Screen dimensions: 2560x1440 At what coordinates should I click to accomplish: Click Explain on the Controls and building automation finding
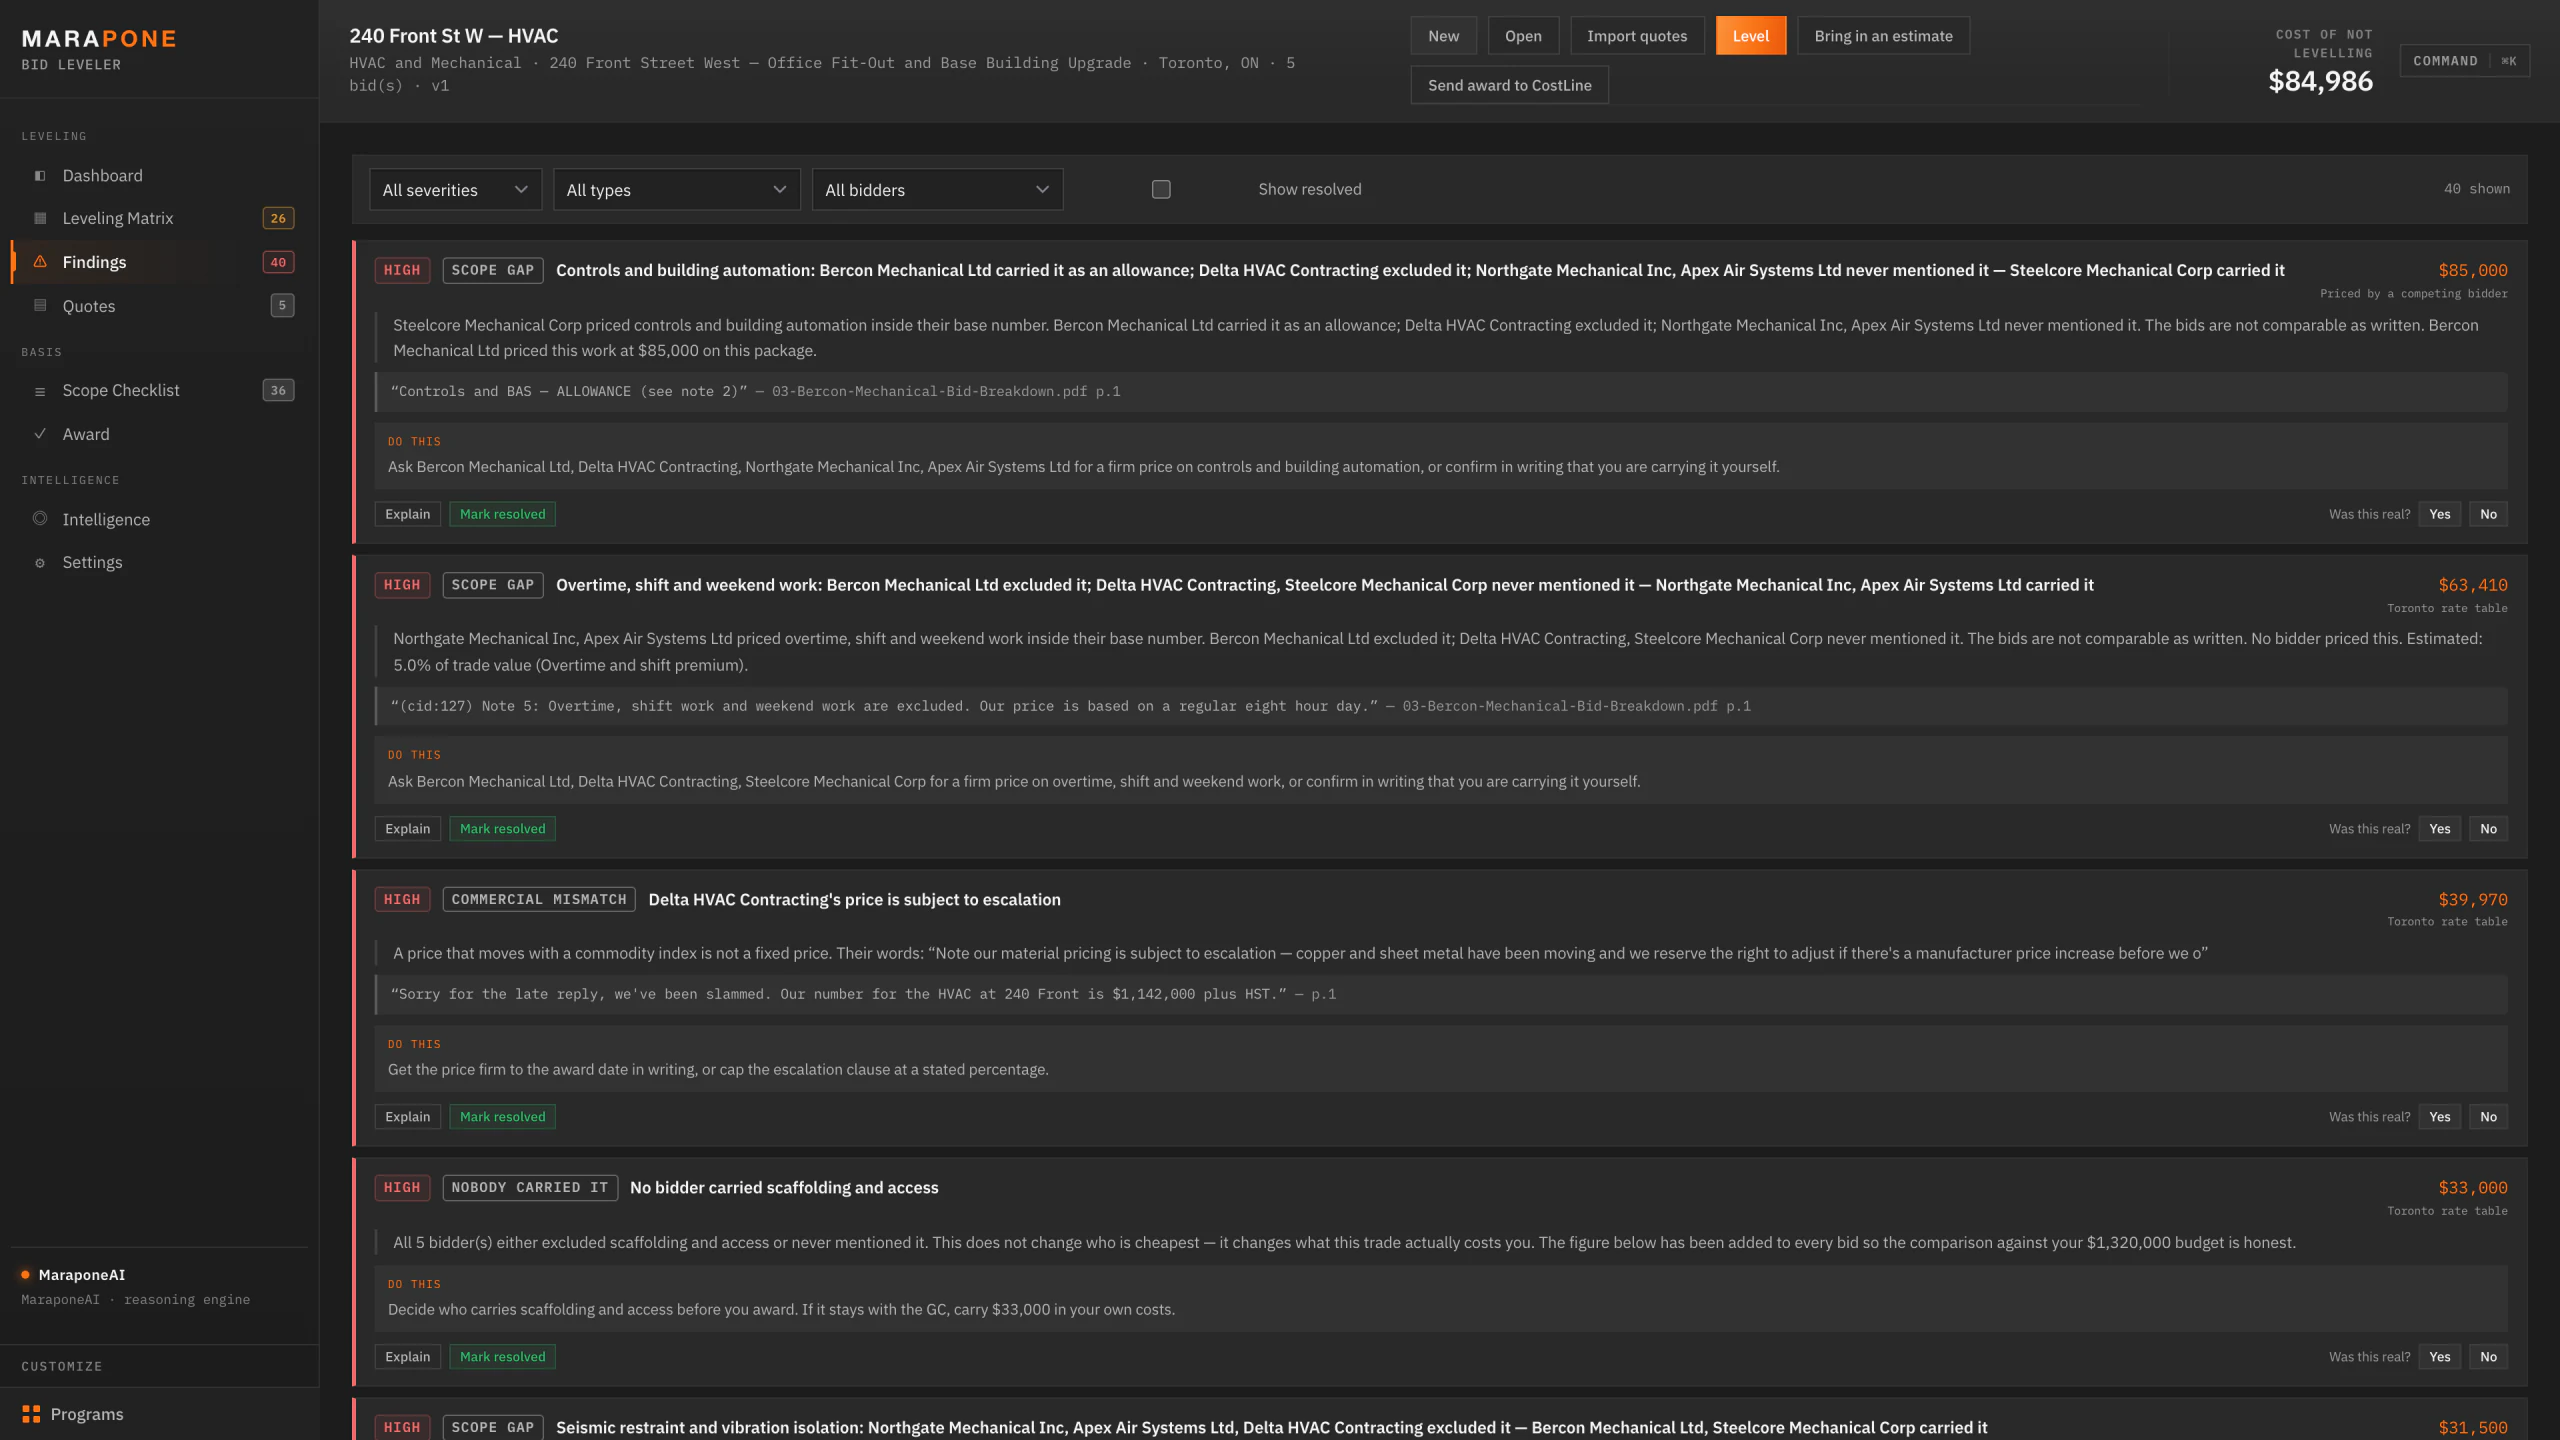pyautogui.click(x=407, y=514)
